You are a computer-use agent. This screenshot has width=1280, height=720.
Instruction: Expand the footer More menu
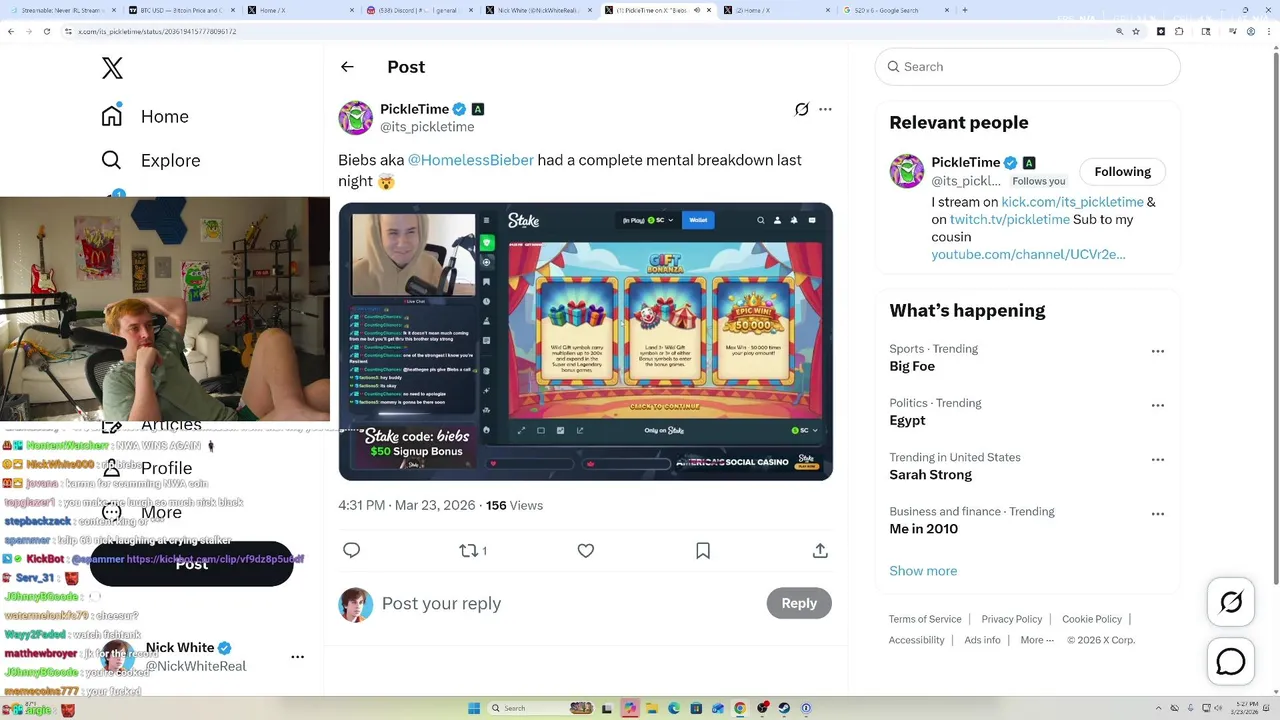click(1037, 640)
